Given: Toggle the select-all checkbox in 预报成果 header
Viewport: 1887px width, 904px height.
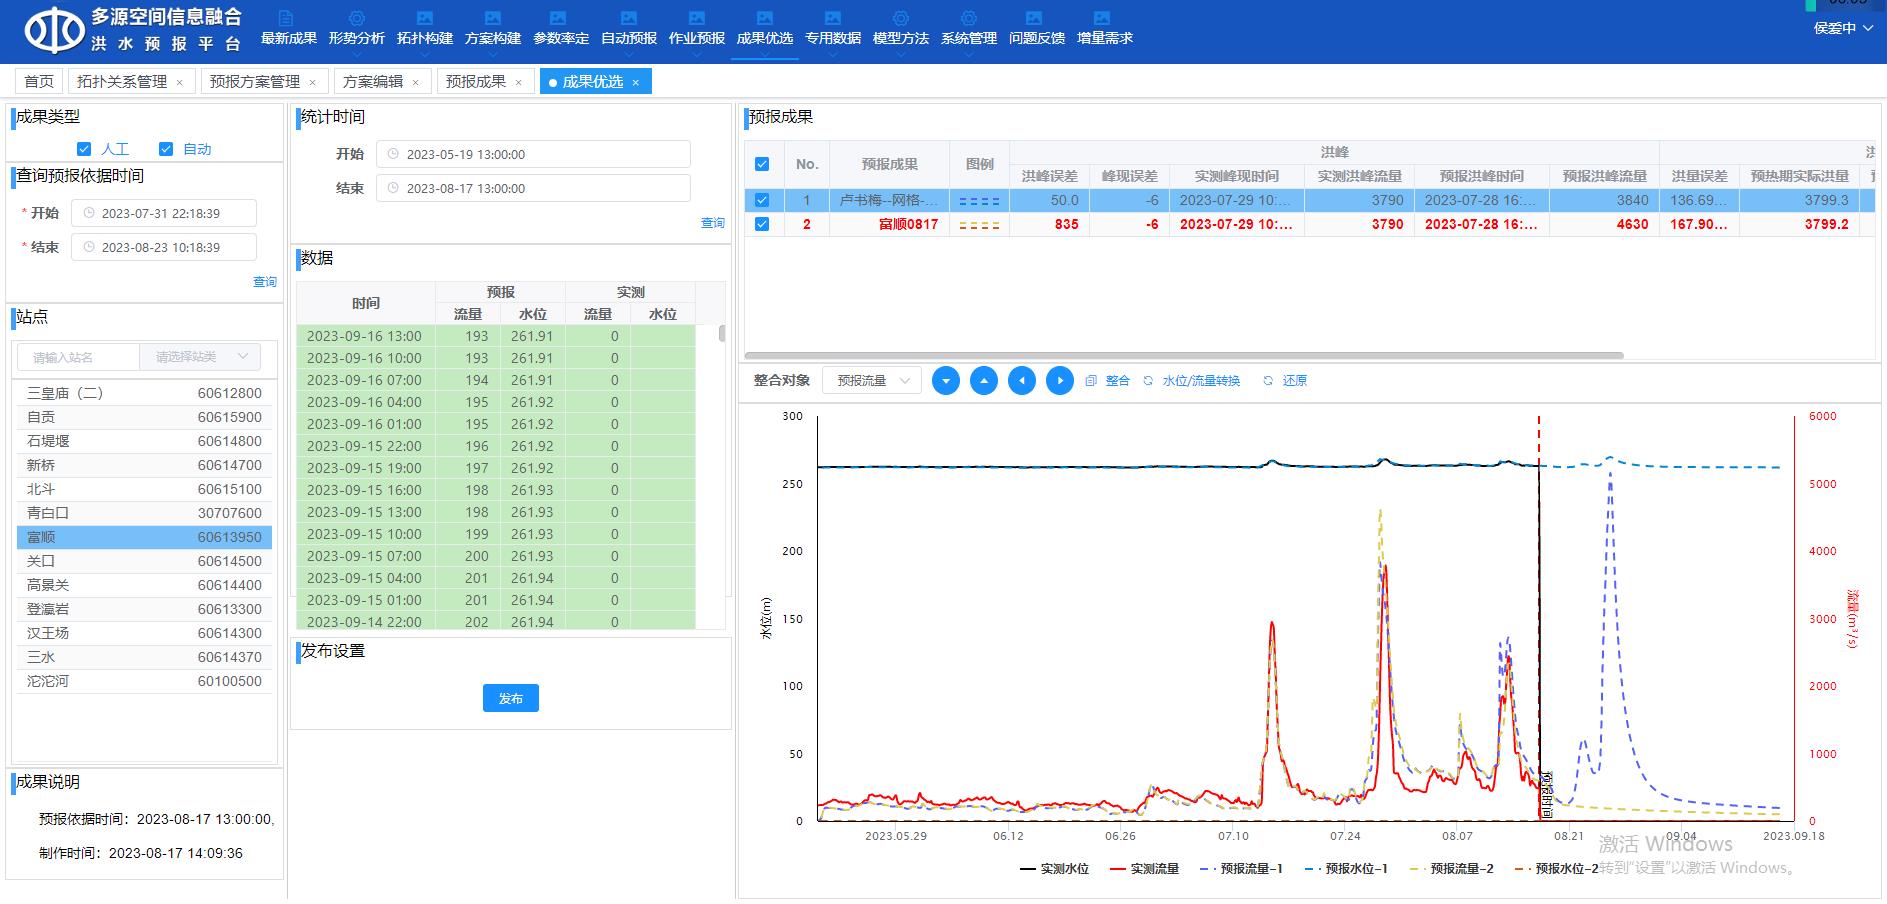Looking at the screenshot, I should tap(762, 164).
